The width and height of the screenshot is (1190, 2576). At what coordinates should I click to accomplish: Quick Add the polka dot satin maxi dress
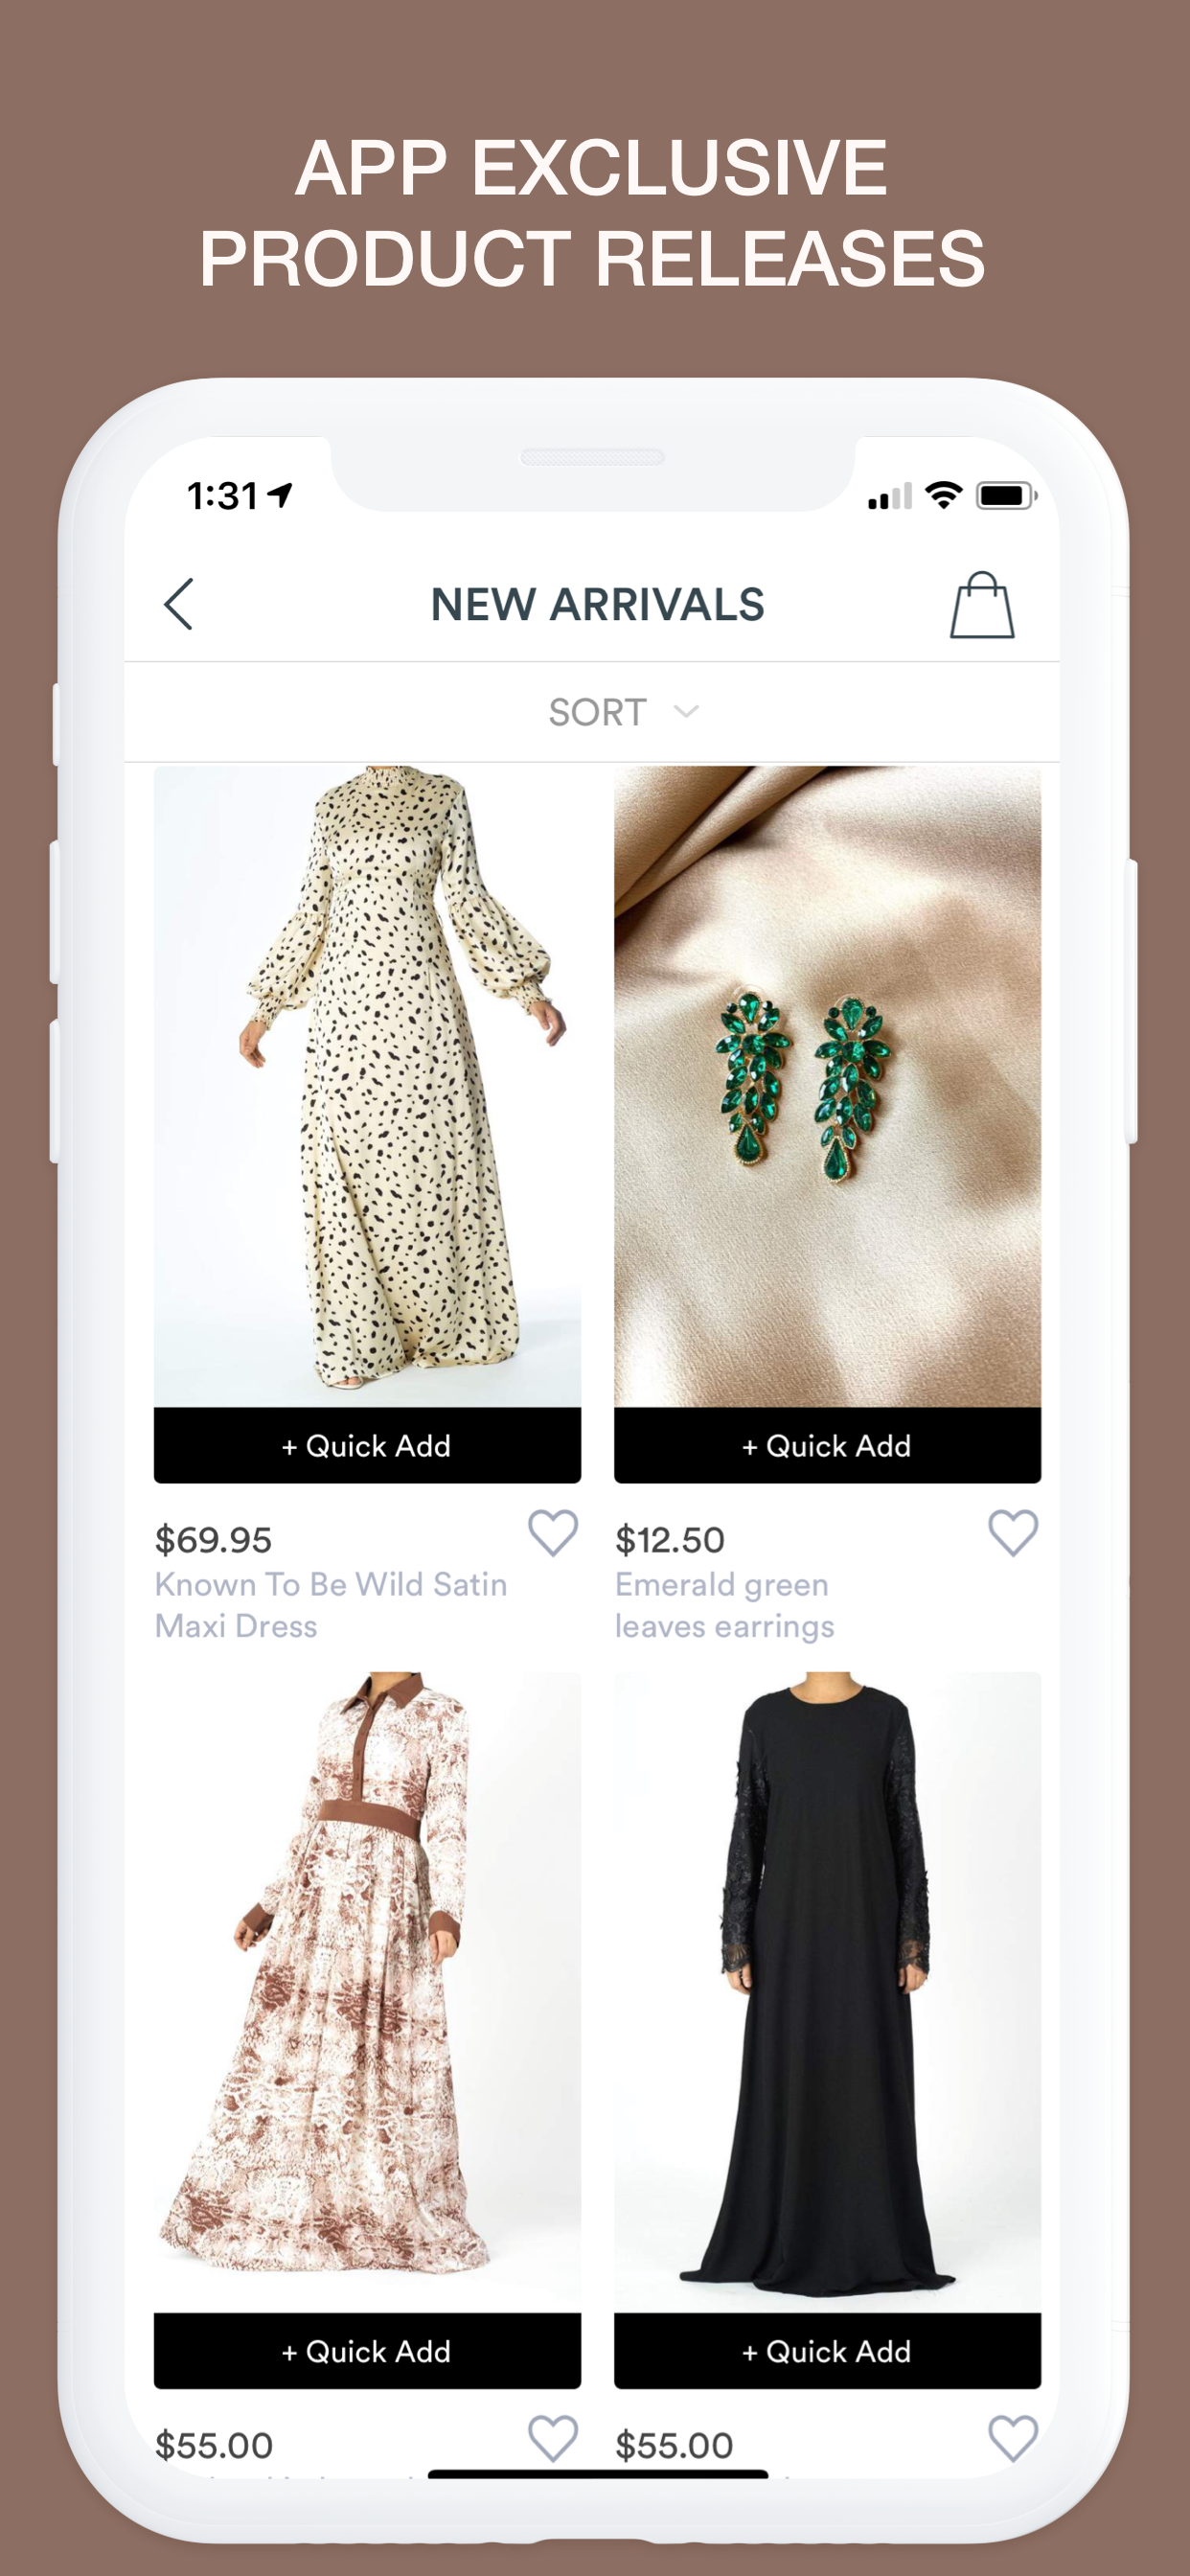pyautogui.click(x=367, y=1445)
